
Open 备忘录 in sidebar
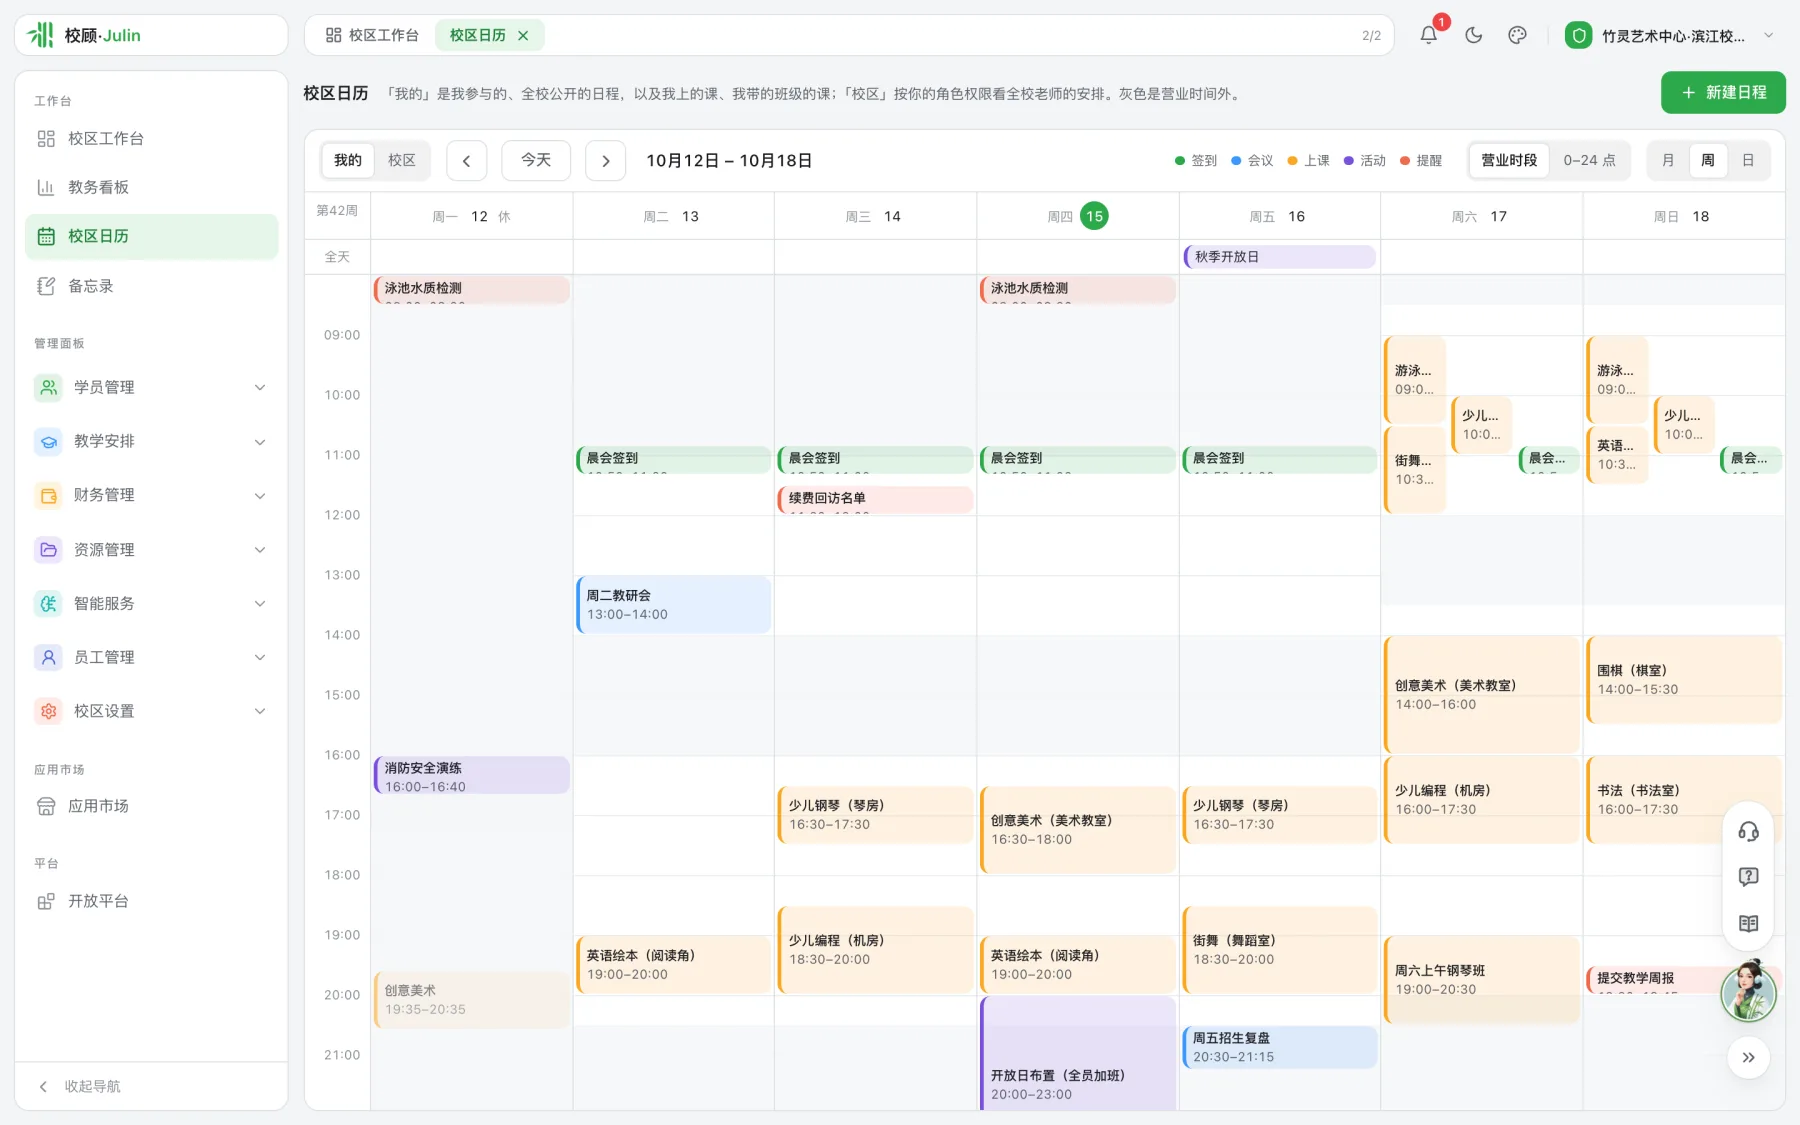coord(151,286)
